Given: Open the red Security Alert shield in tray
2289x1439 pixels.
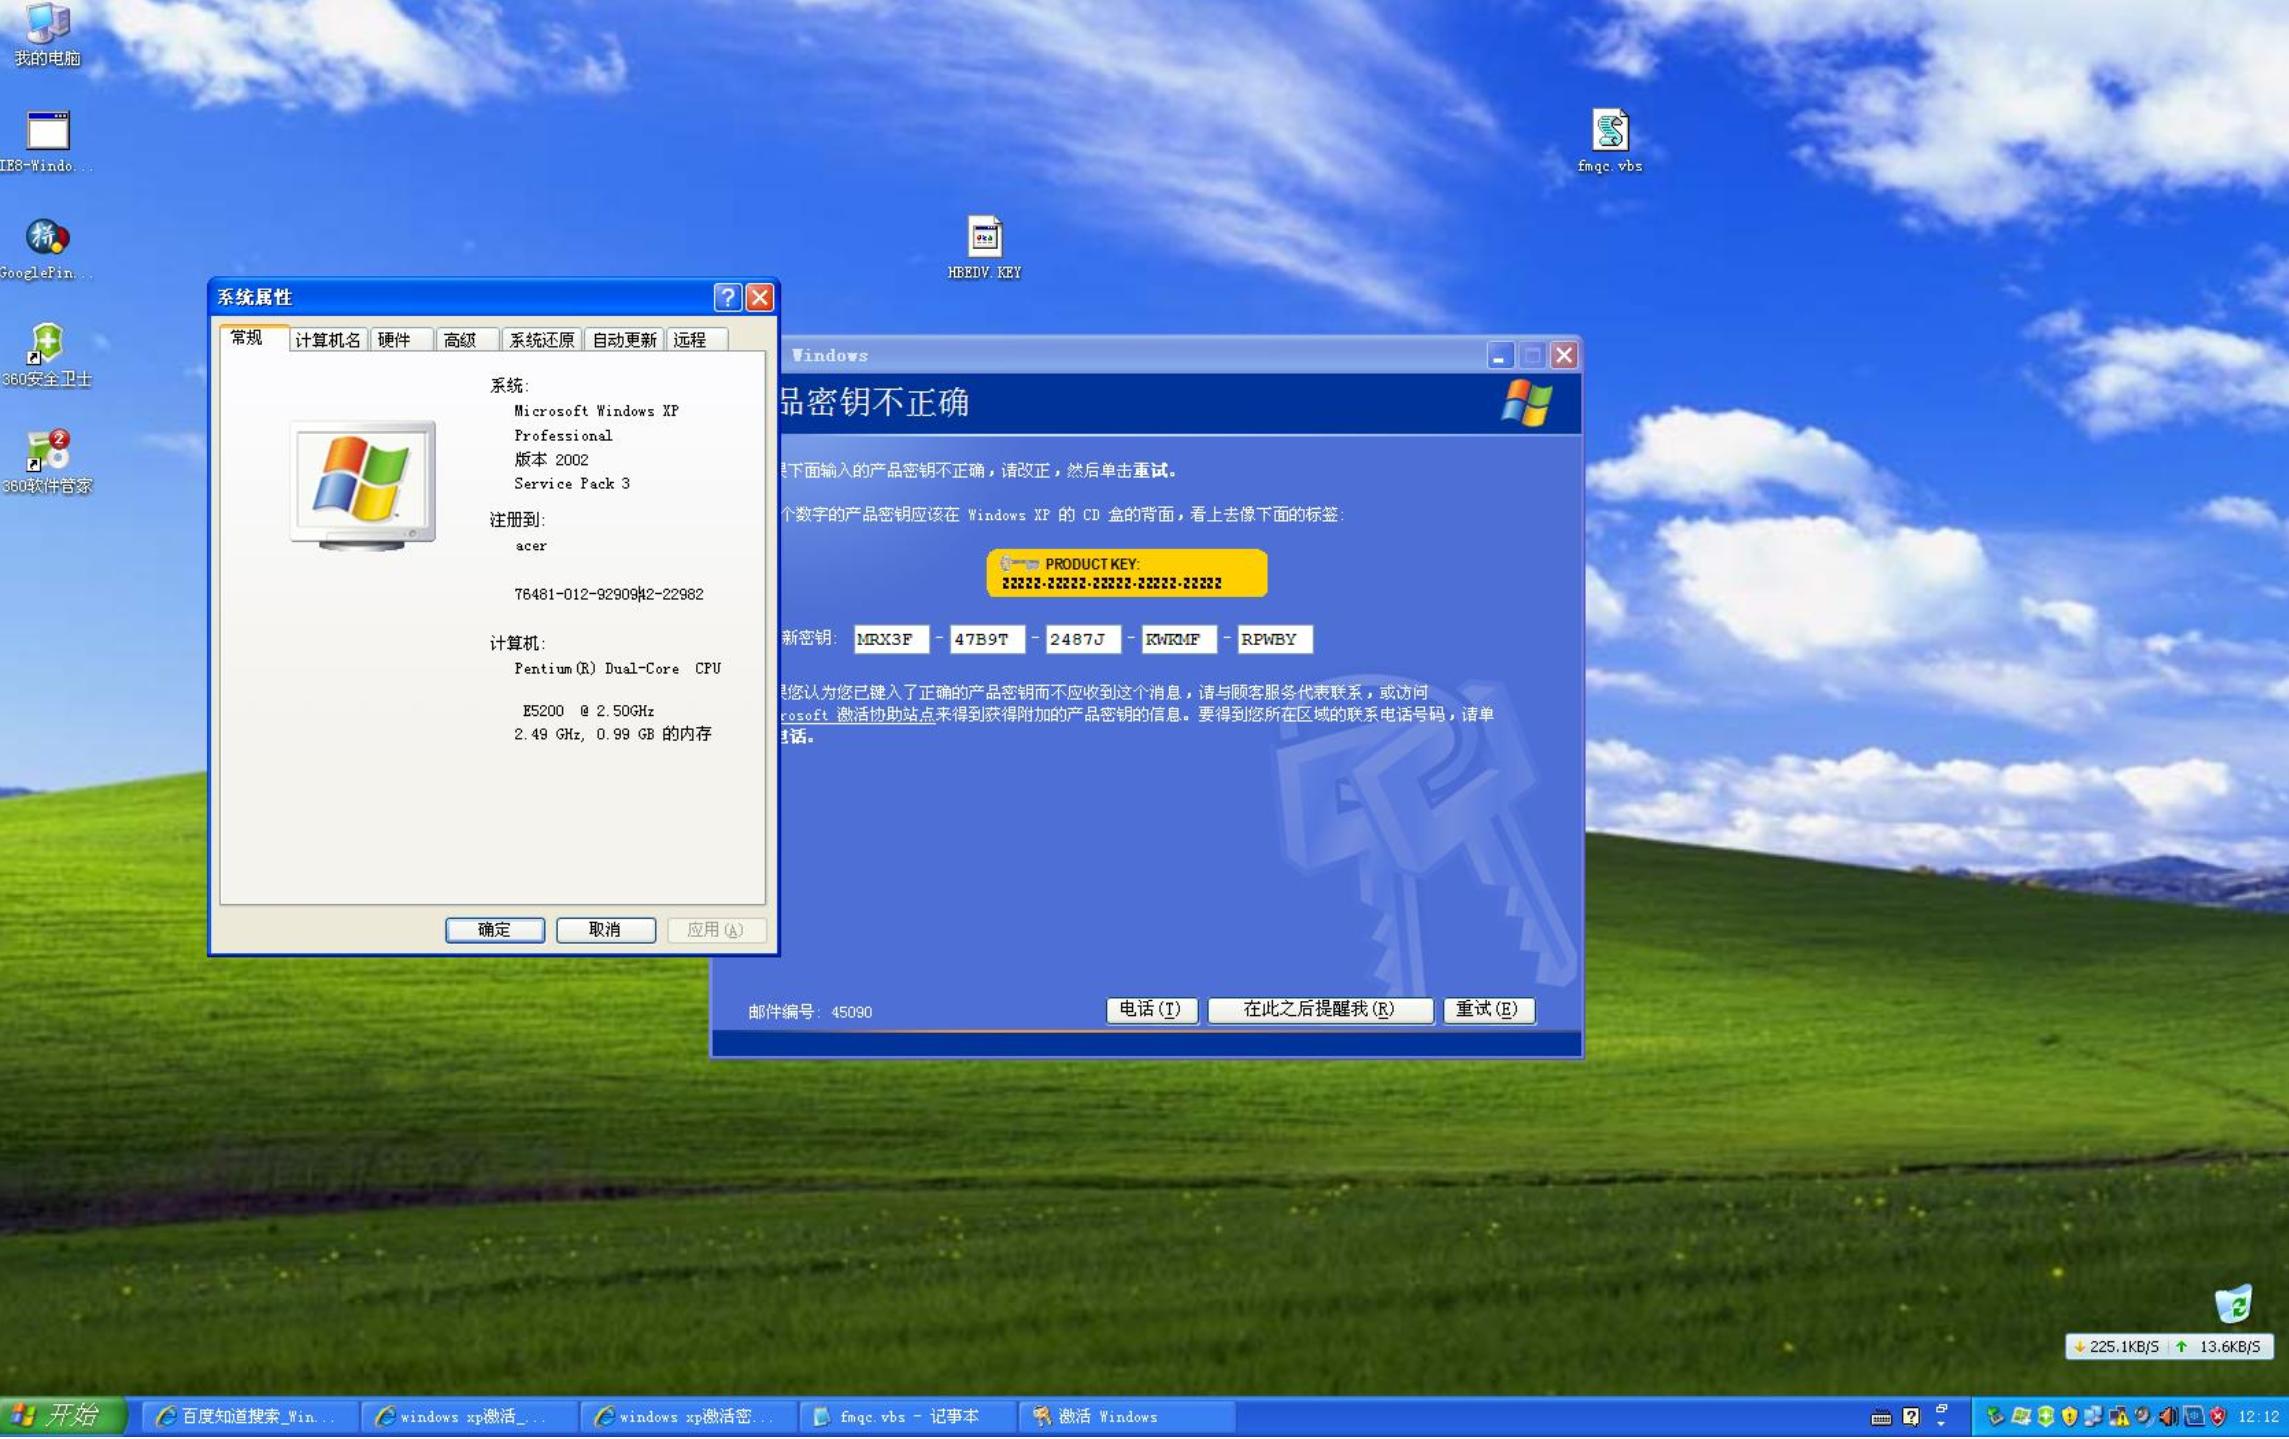Looking at the screenshot, I should (2219, 1416).
